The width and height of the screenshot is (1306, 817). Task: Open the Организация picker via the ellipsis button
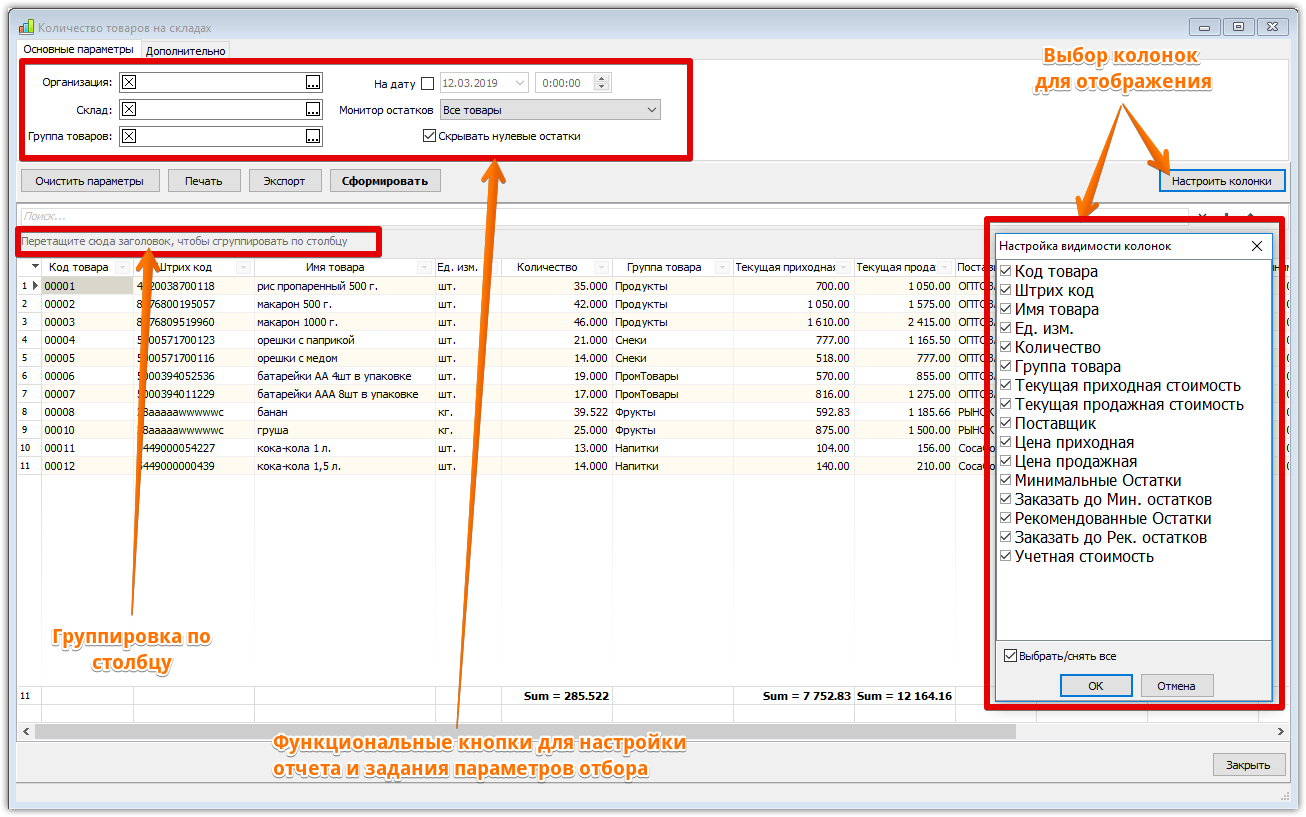point(313,83)
